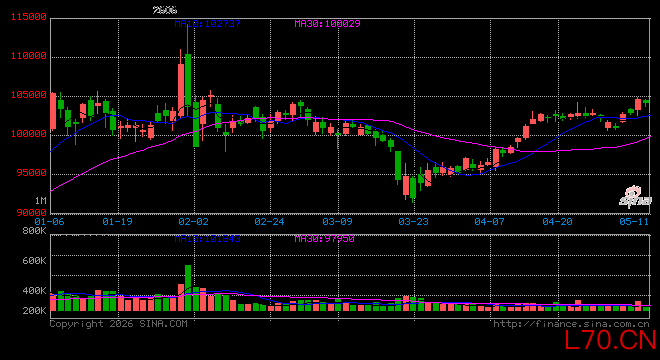This screenshot has width=660, height=360.
Task: Click the 03-23 date label
Action: pos(413,222)
